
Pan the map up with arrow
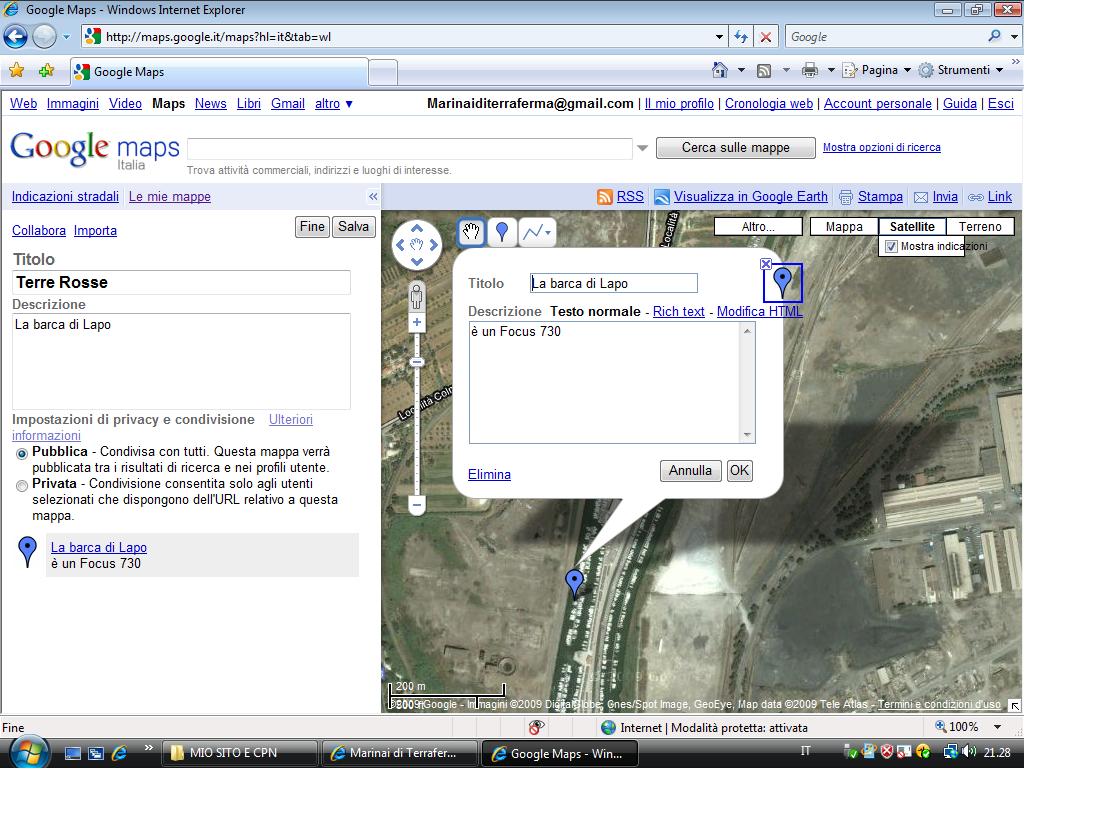pos(417,228)
